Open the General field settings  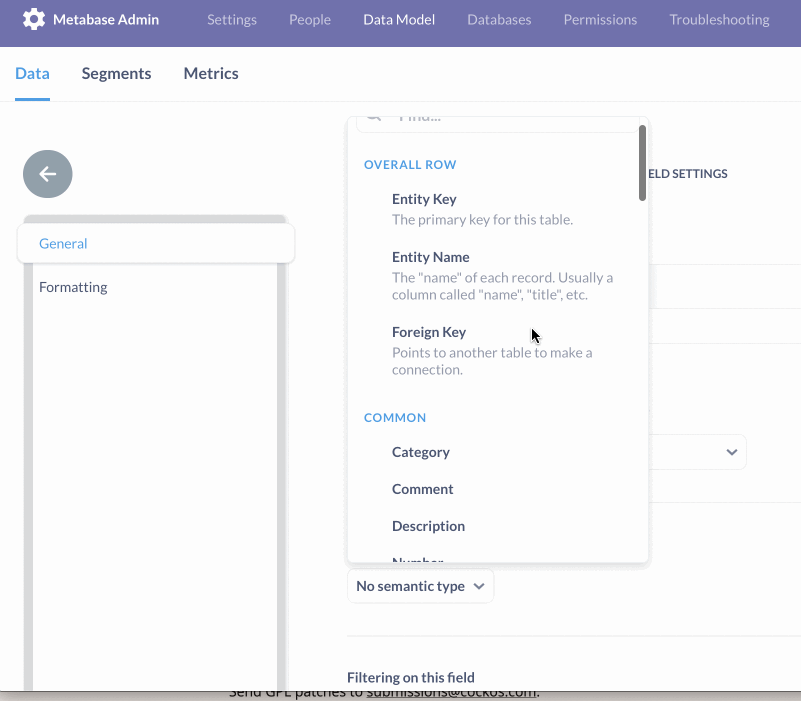[x=63, y=243]
